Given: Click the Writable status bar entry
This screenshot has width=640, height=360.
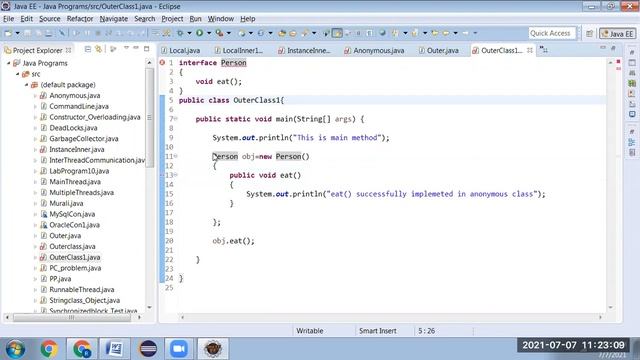Looking at the screenshot, I should (310, 331).
